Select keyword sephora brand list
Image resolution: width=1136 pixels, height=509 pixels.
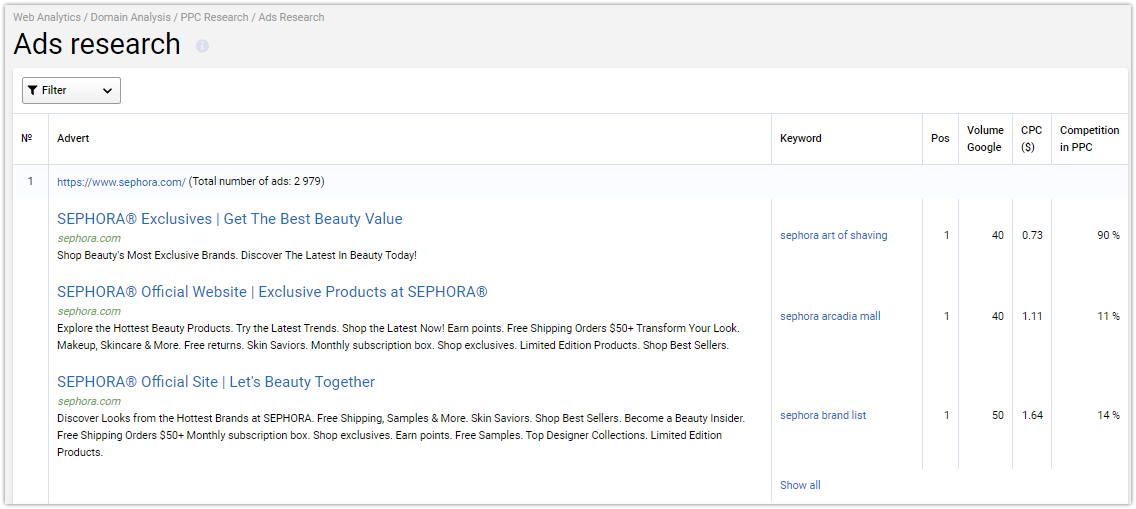tap(823, 416)
